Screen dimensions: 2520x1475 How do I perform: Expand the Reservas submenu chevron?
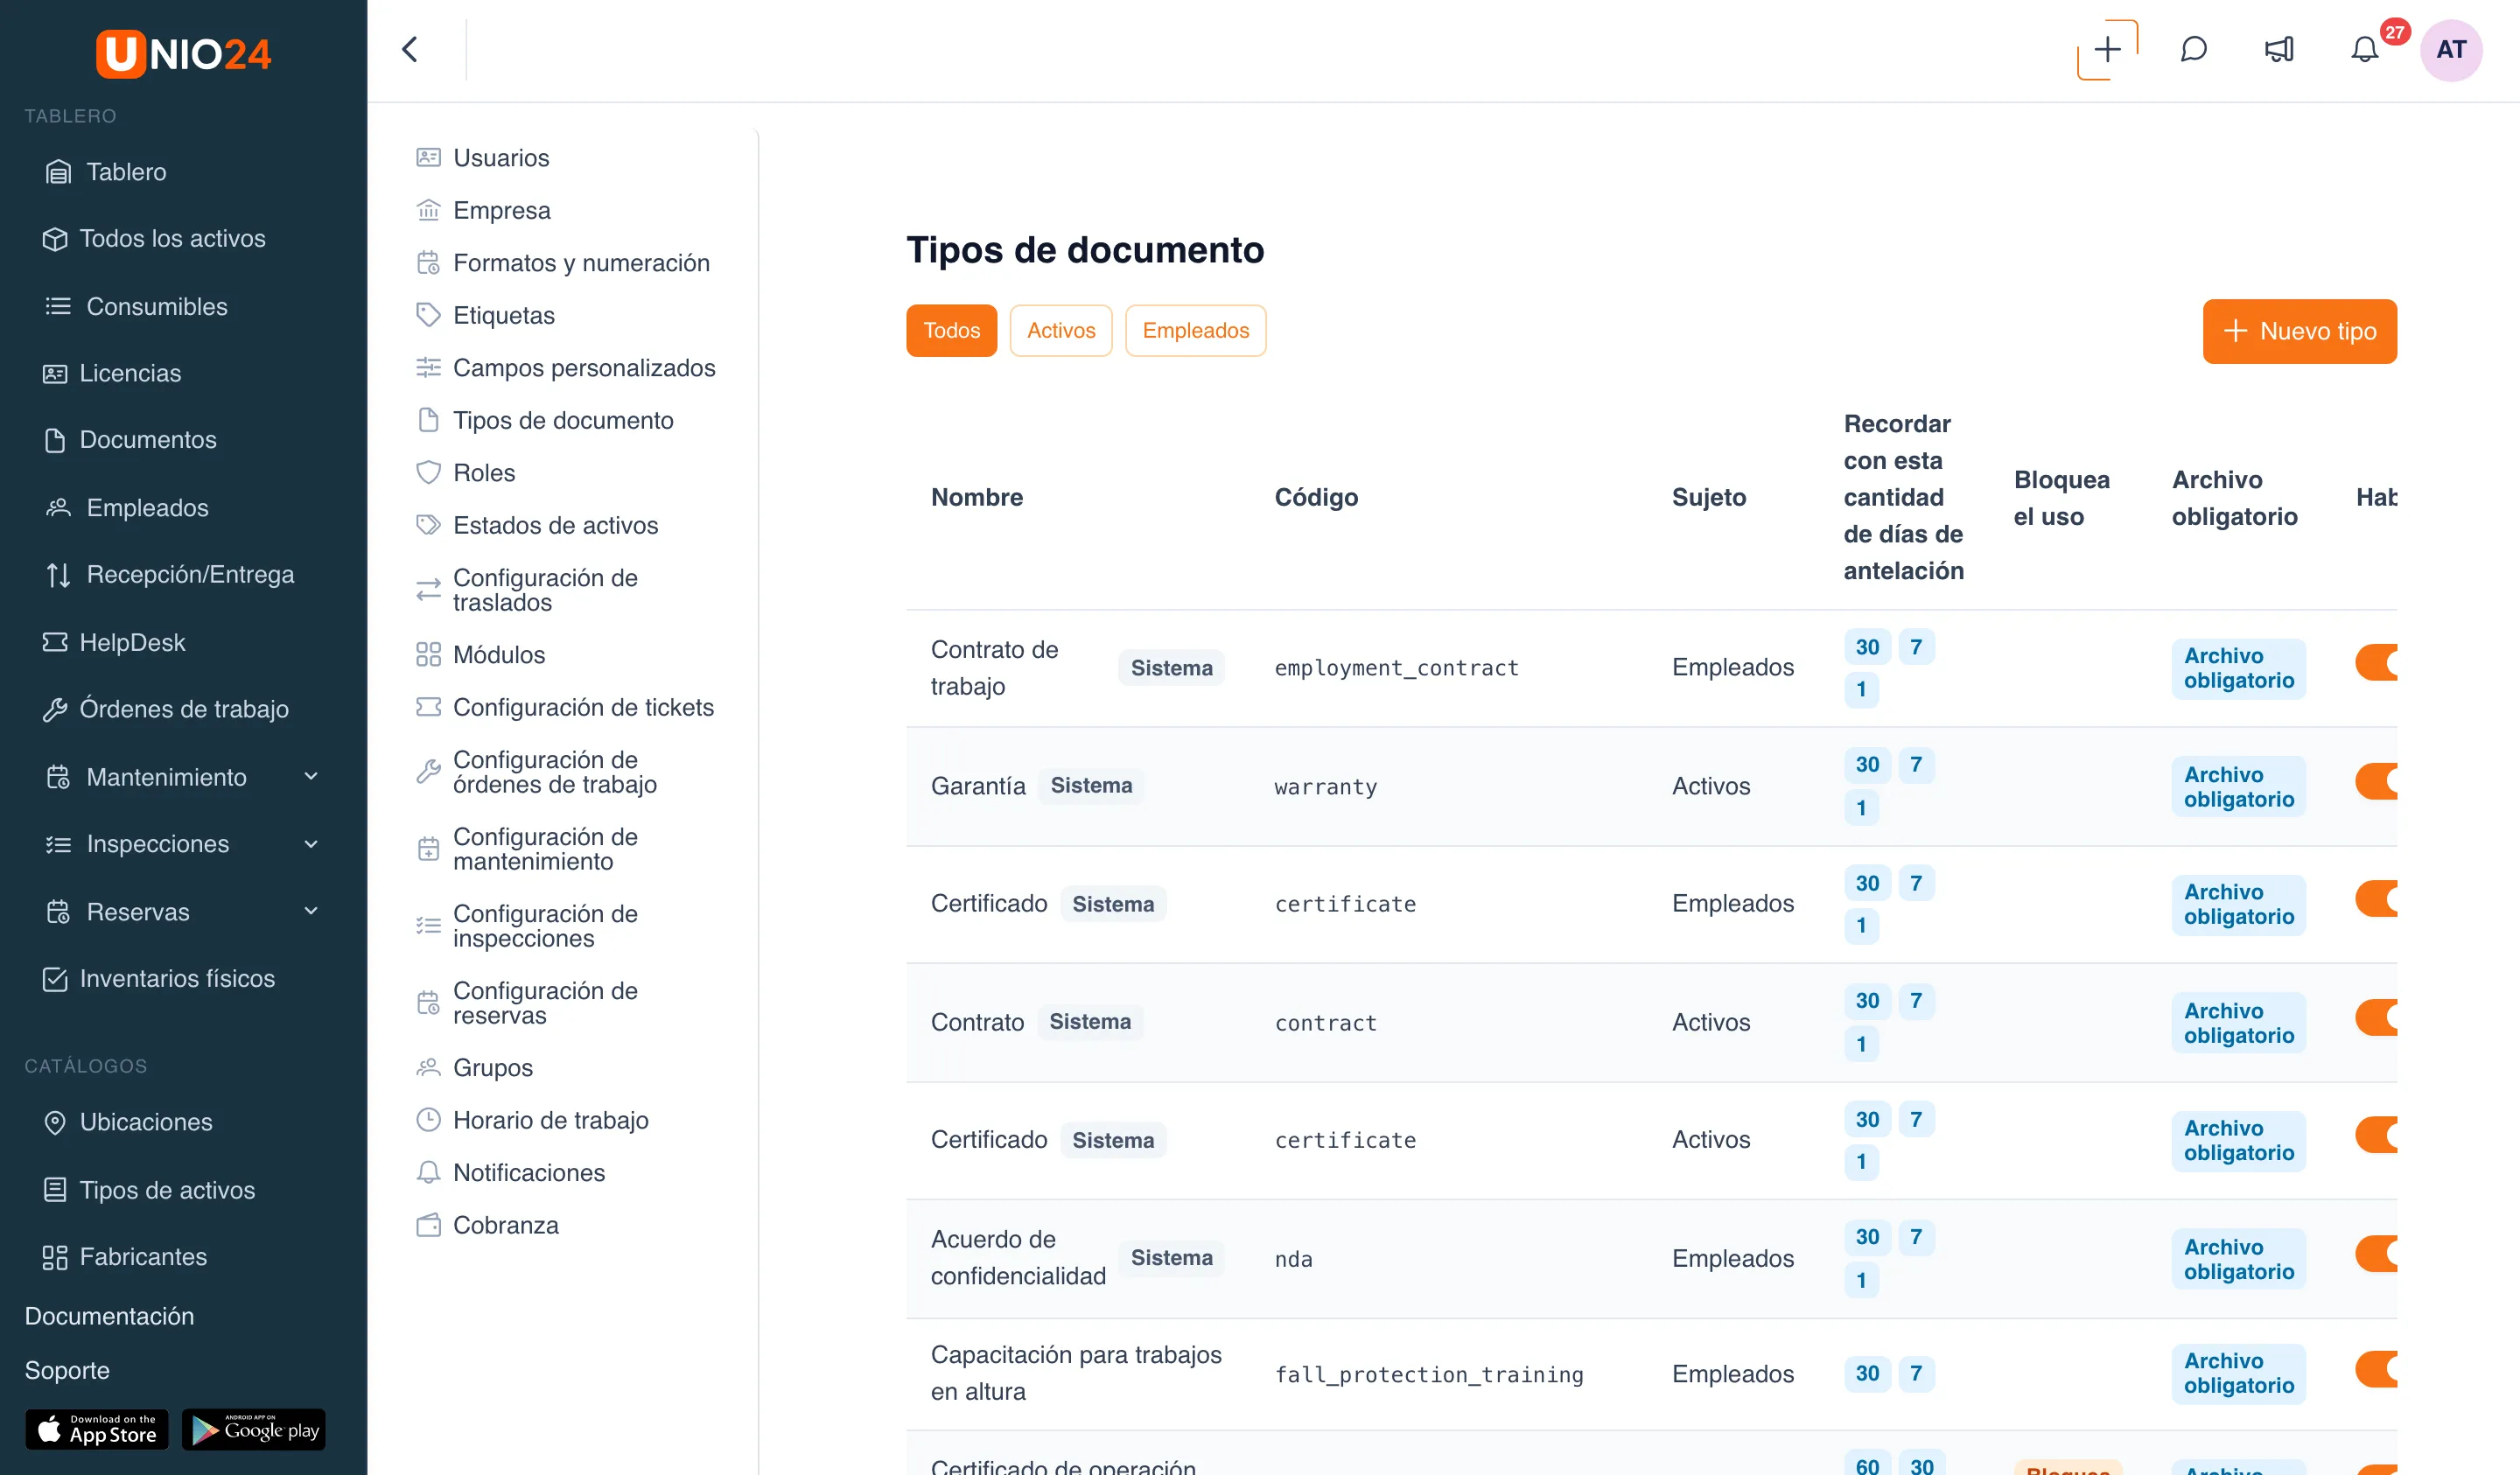(x=311, y=911)
